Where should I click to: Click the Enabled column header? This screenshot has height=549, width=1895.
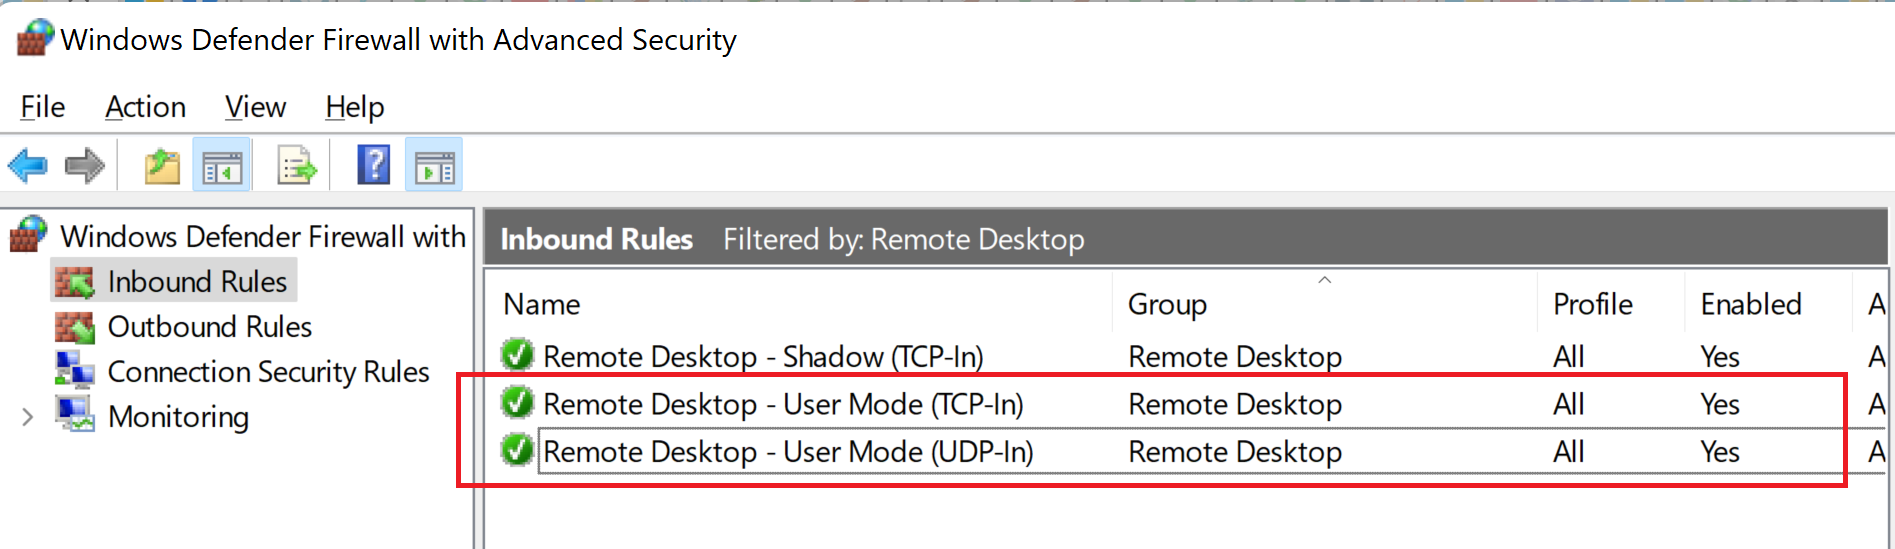click(x=1751, y=304)
